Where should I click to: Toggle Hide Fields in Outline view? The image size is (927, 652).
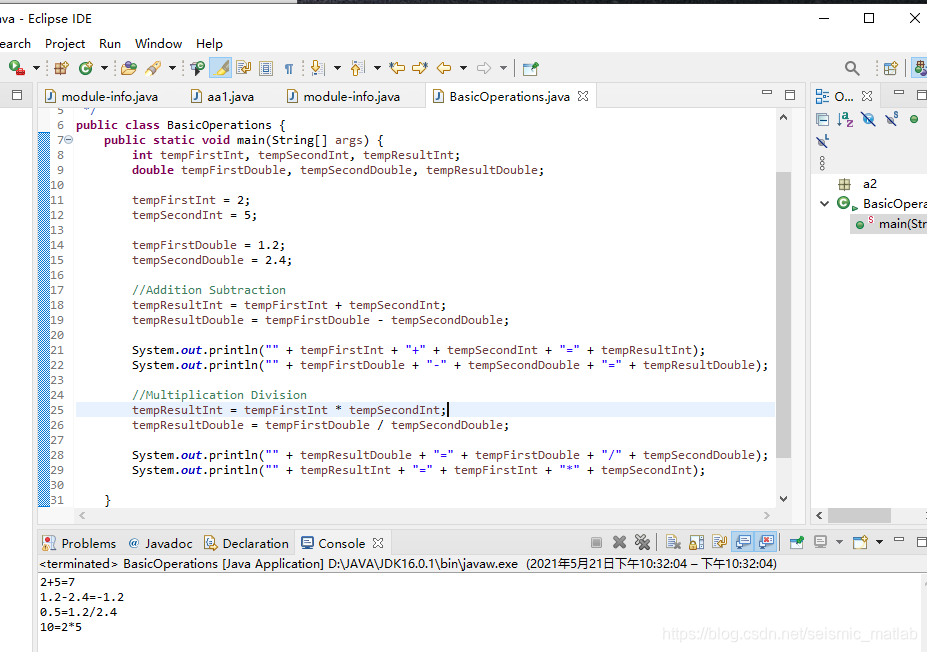pyautogui.click(x=868, y=119)
